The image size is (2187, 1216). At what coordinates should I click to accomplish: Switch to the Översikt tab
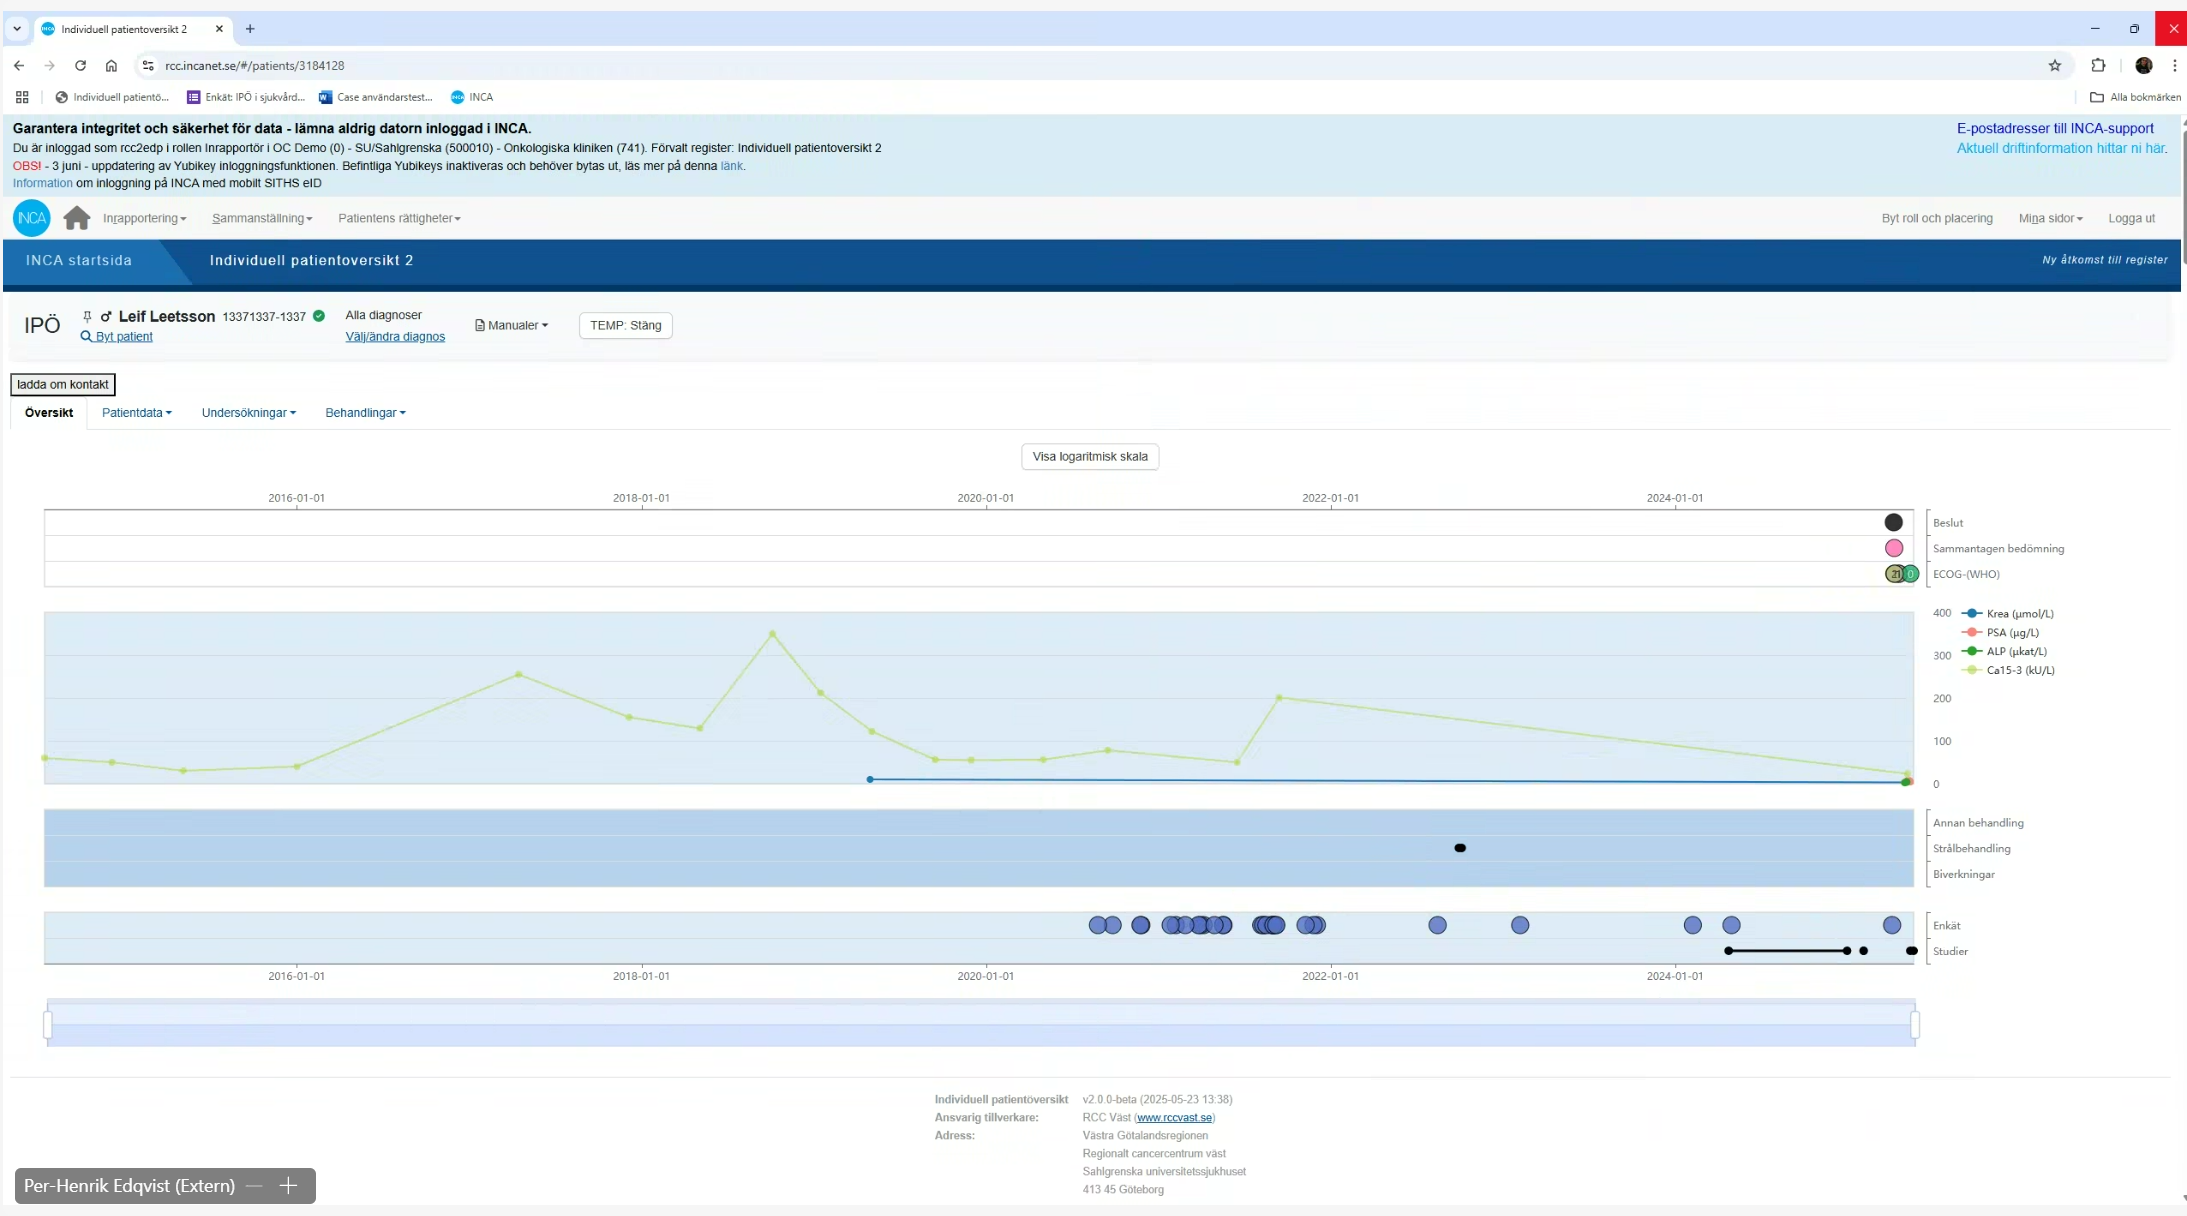pos(47,413)
